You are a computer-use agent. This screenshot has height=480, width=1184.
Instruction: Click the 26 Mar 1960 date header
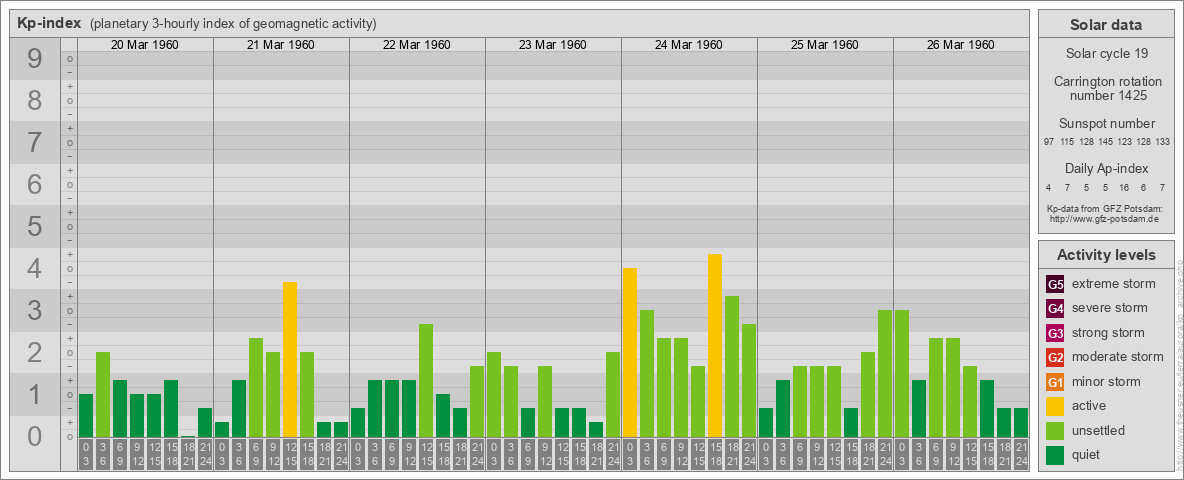[960, 45]
